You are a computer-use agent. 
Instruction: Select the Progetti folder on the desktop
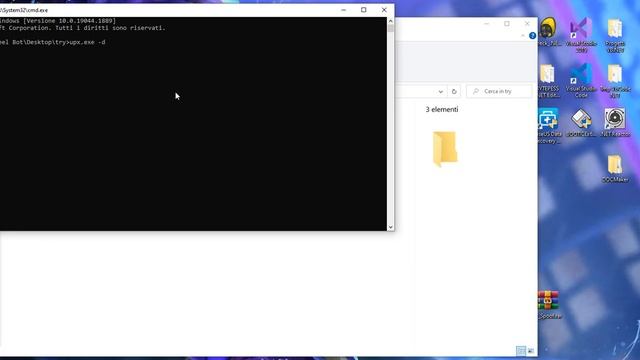coord(615,36)
